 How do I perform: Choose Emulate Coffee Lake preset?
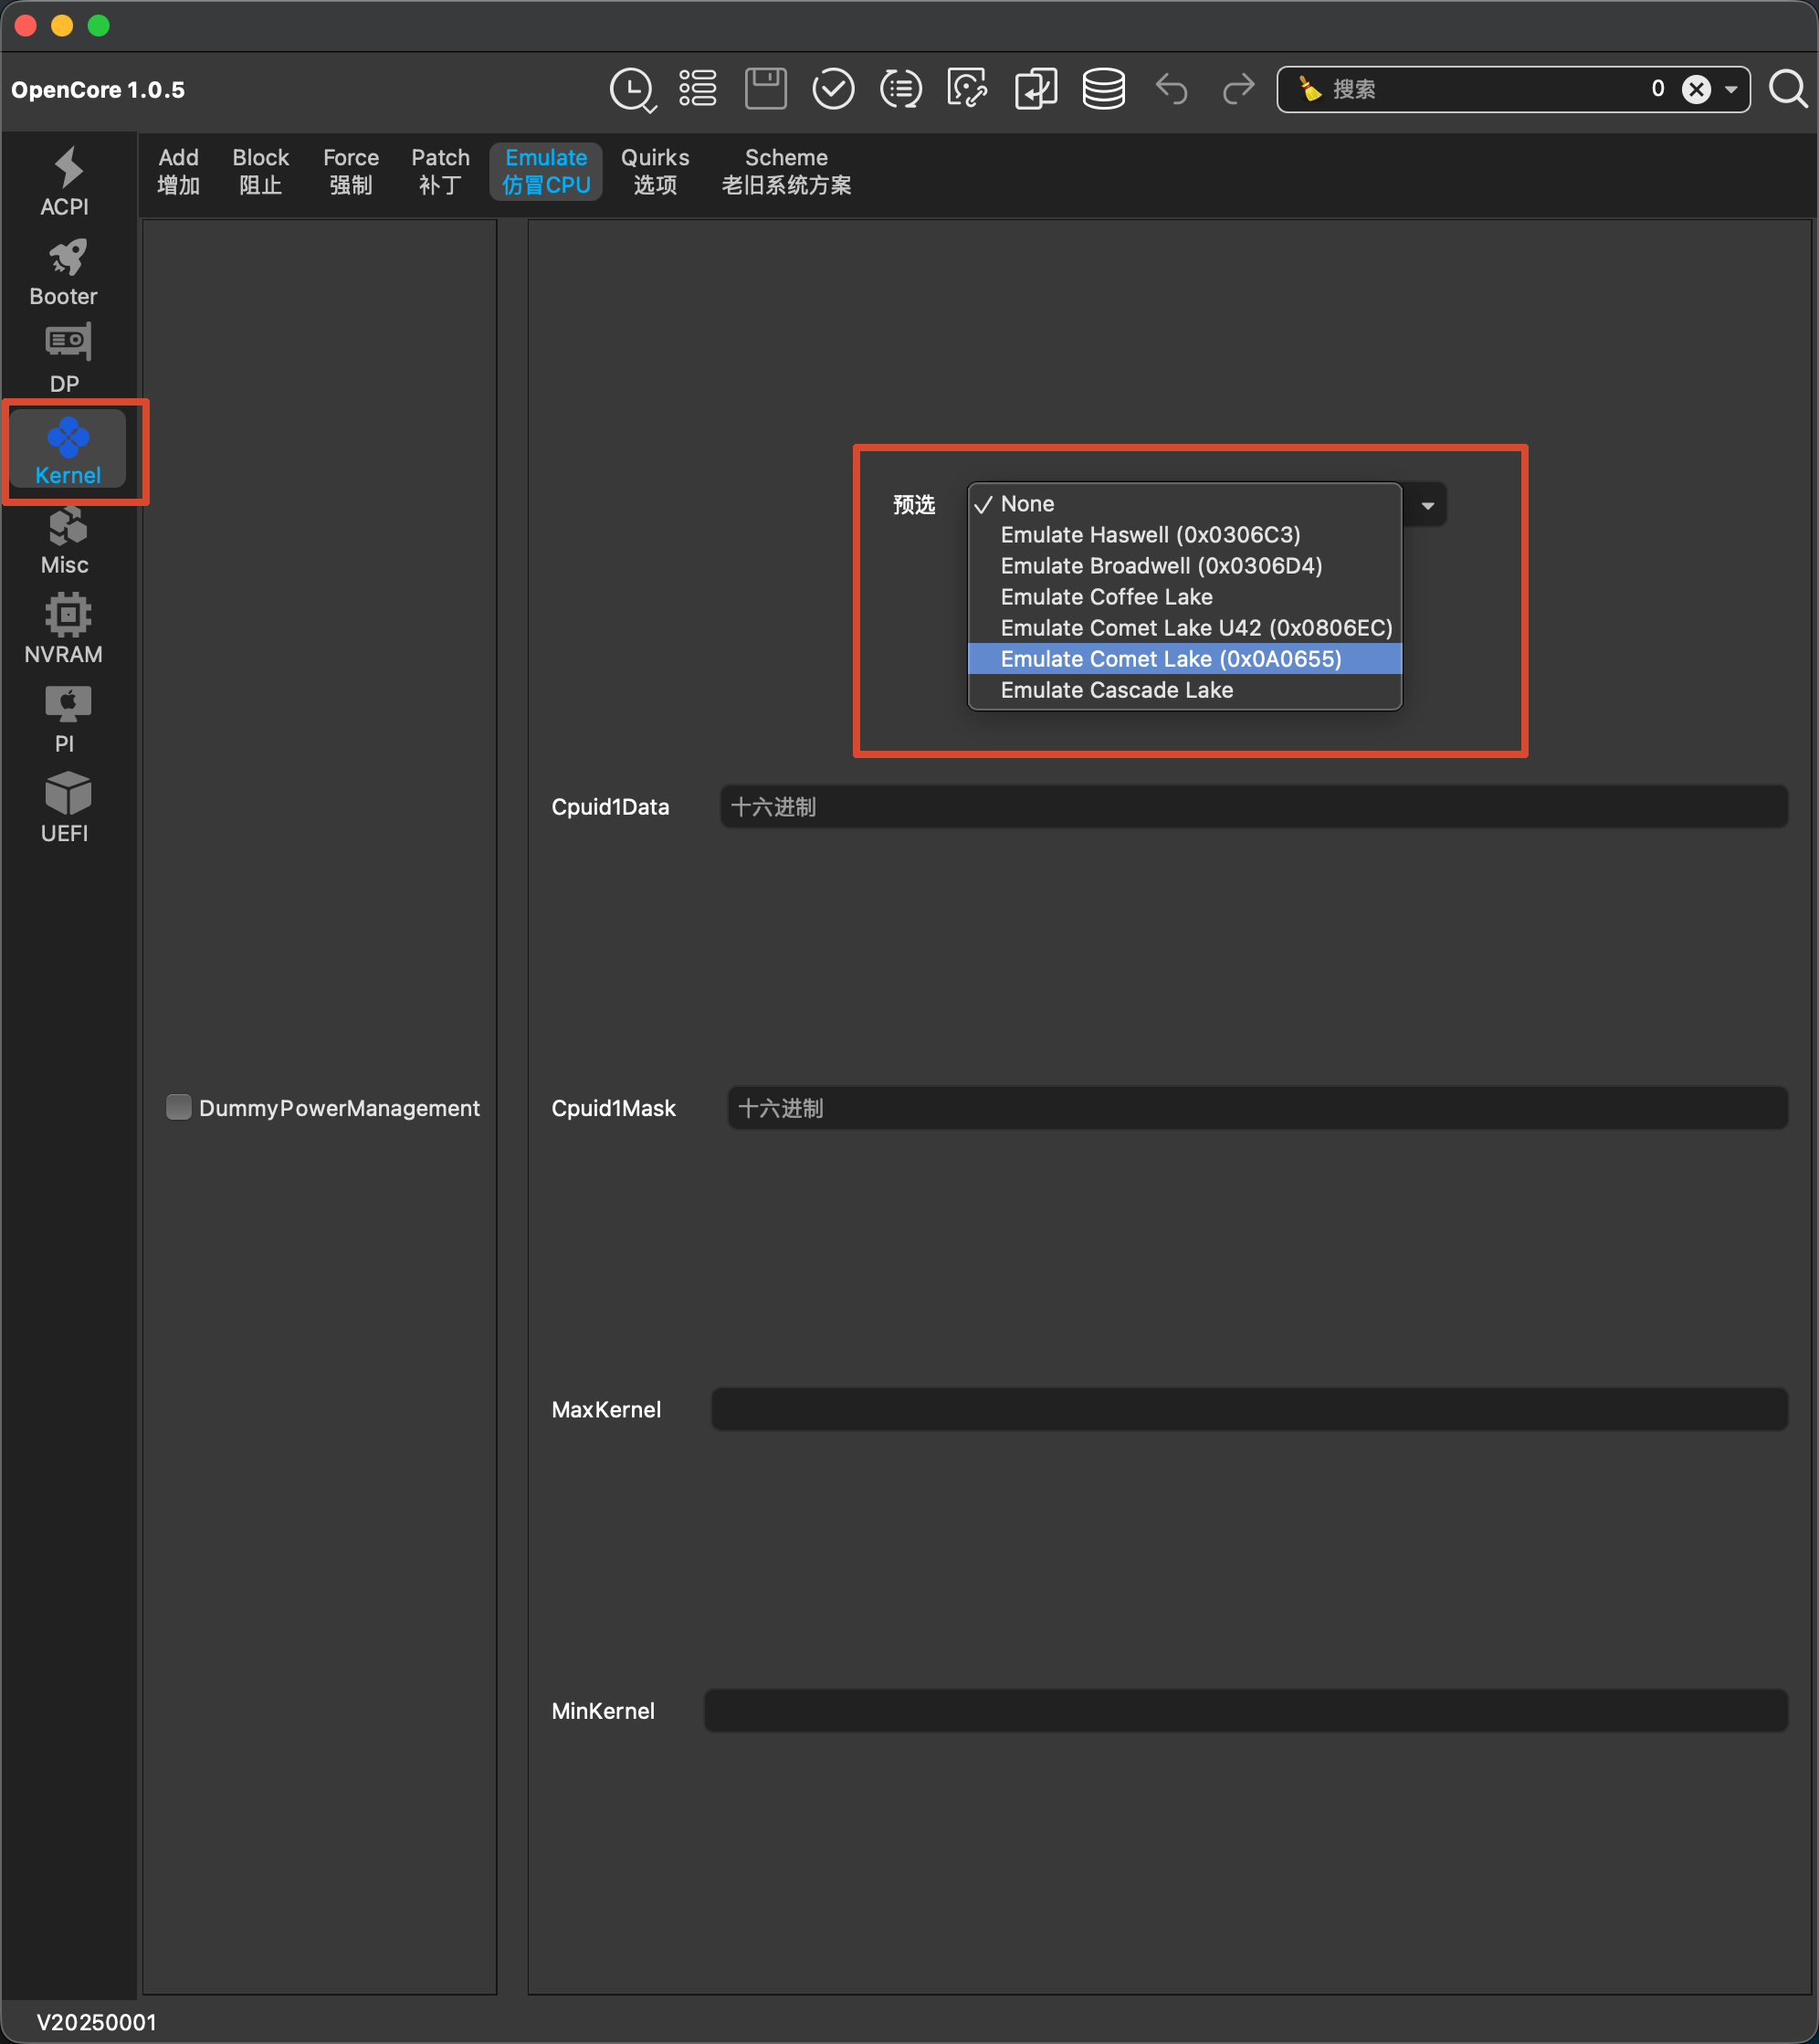pyautogui.click(x=1185, y=597)
